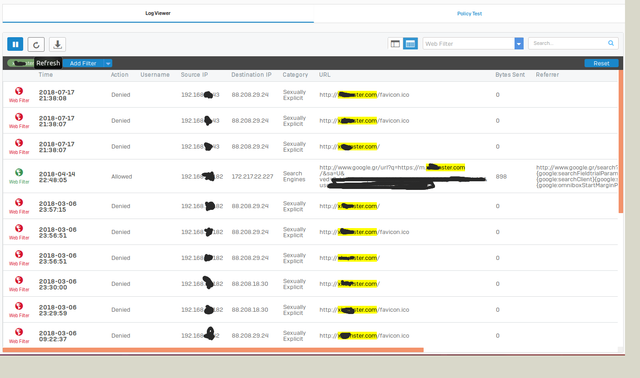This screenshot has height=378, width=640.
Task: Click the google.gr URL in the allowed row
Action: click(402, 176)
